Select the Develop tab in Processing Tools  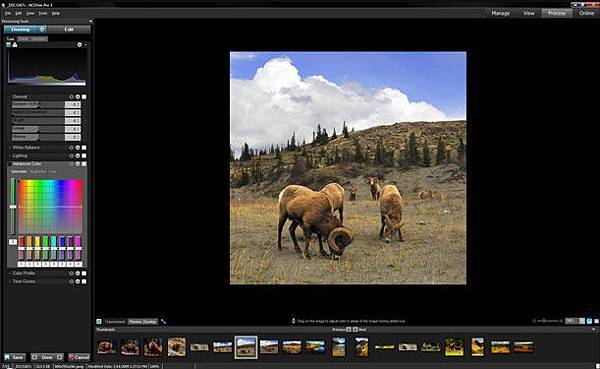(21, 29)
